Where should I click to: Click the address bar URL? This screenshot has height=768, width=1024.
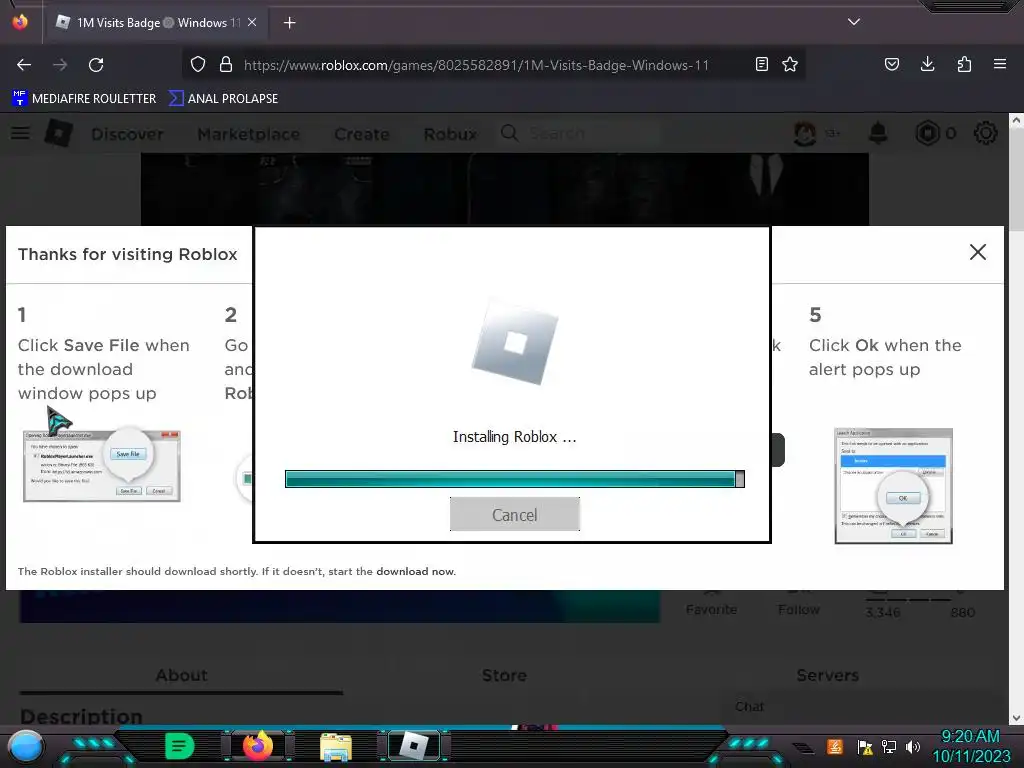(476, 65)
